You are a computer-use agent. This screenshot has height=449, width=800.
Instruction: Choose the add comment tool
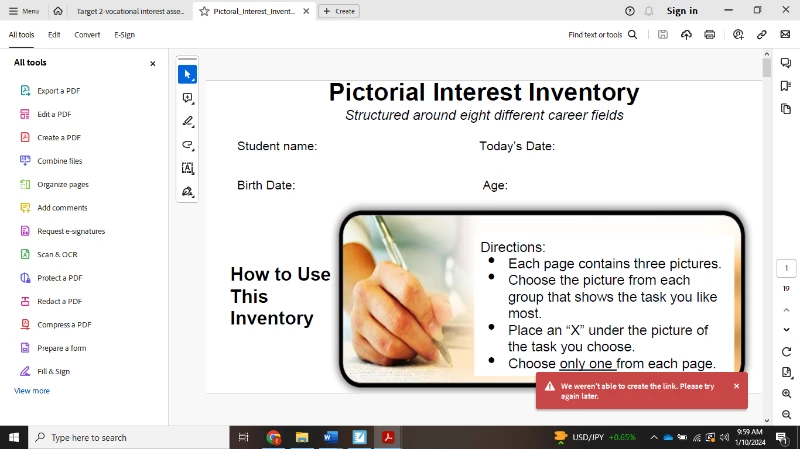(x=187, y=98)
